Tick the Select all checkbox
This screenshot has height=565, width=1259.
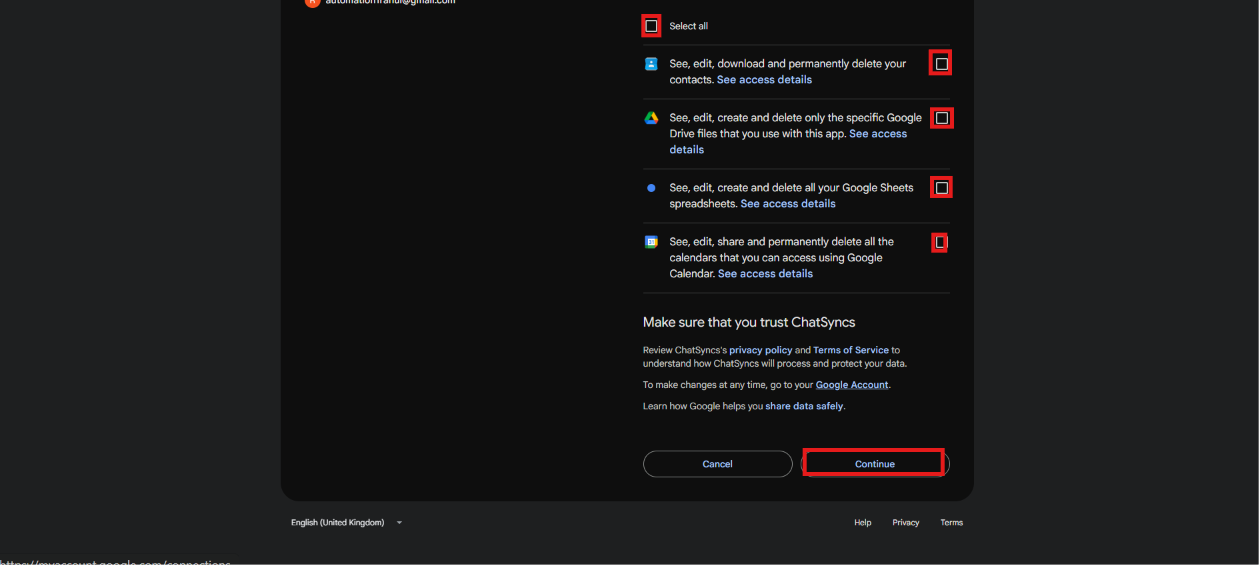click(651, 26)
